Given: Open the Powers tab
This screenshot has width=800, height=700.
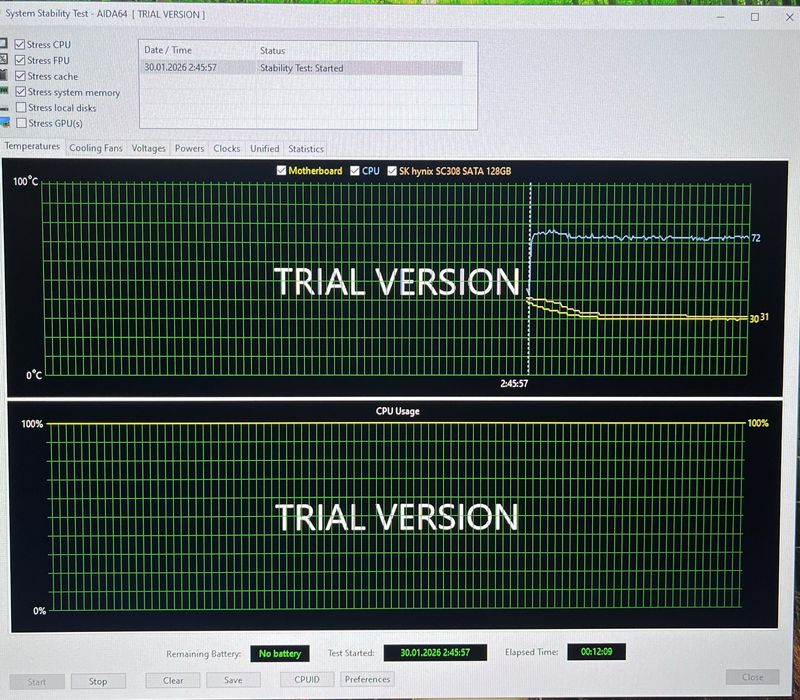Looking at the screenshot, I should [x=189, y=148].
